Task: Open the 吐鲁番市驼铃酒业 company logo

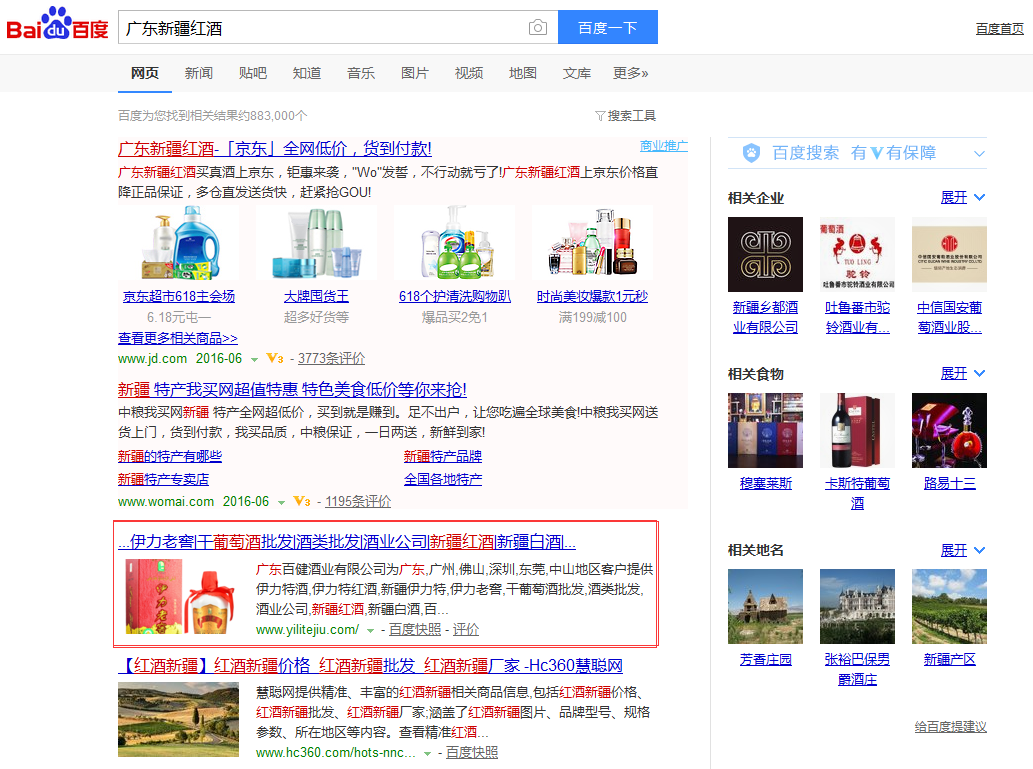Action: pos(857,254)
